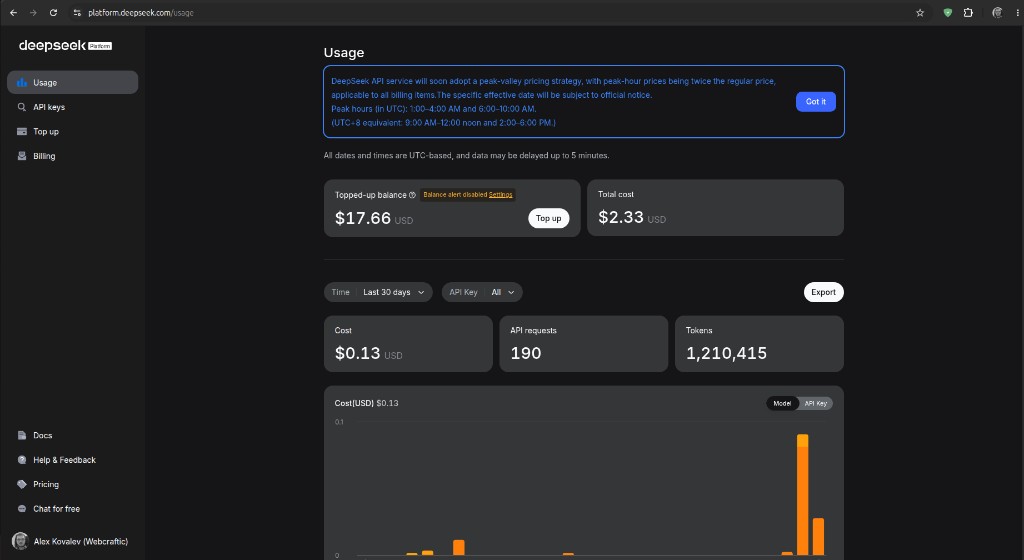
Task: Click the Cost(USD) $0.13 chart title
Action: point(366,403)
